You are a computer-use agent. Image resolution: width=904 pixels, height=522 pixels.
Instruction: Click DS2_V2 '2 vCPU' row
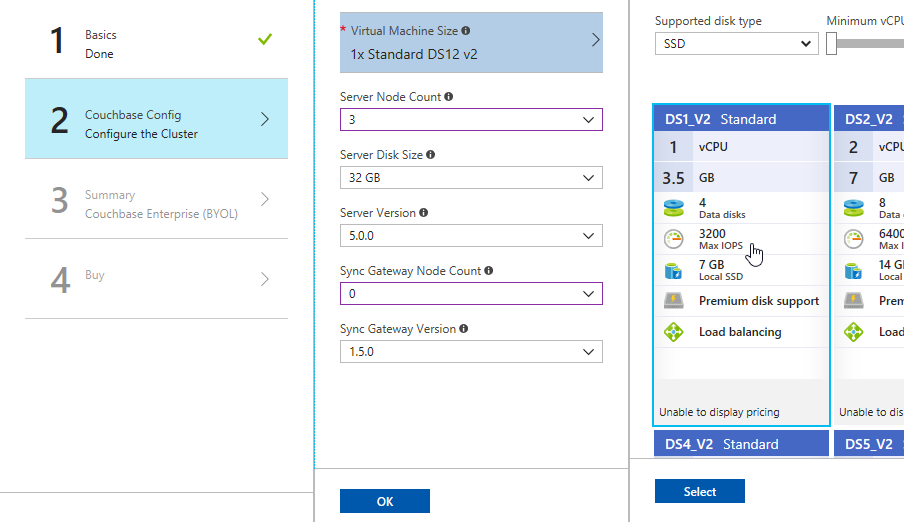[x=869, y=147]
